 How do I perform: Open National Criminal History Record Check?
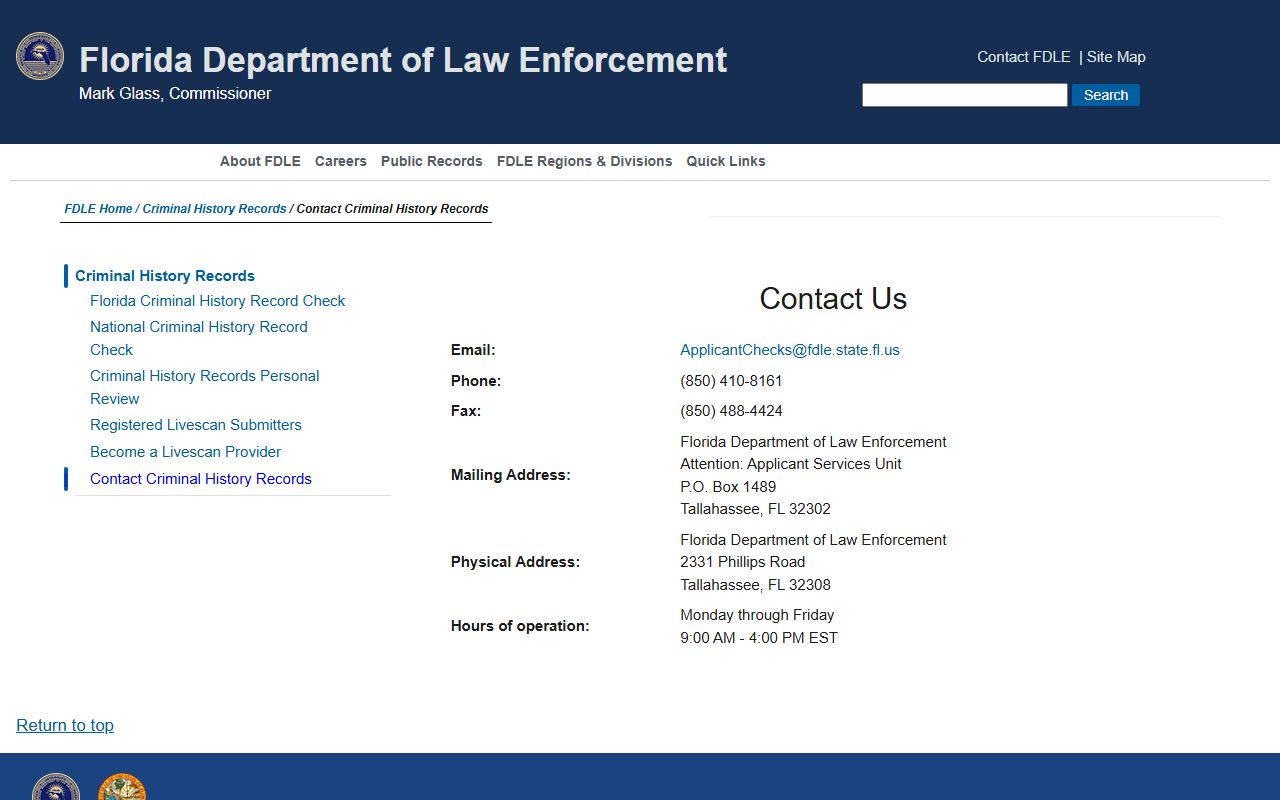[x=199, y=338]
